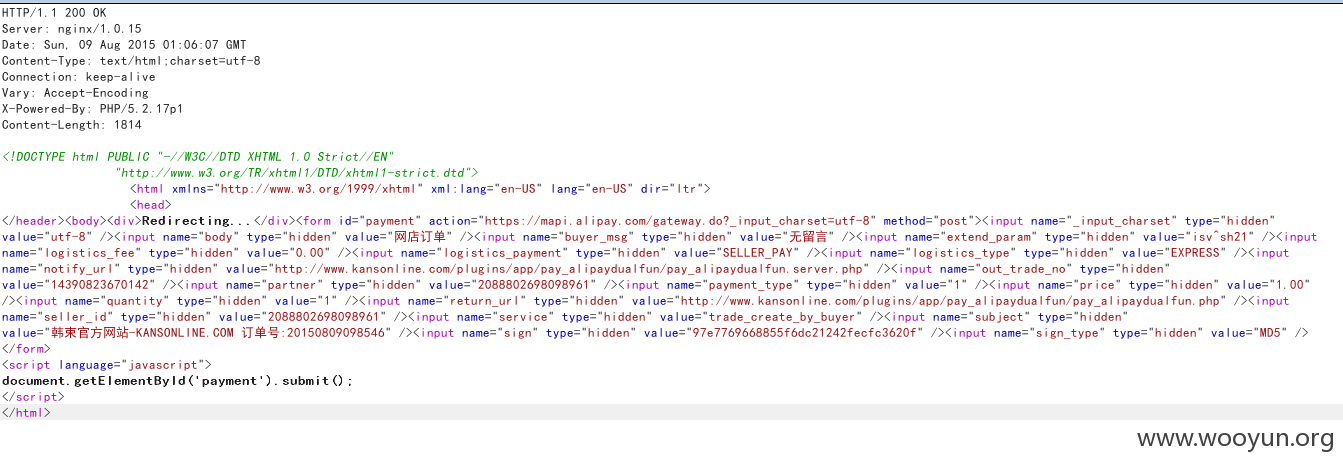Click the Redirecting... text
This screenshot has height=467, width=1343.
(197, 221)
